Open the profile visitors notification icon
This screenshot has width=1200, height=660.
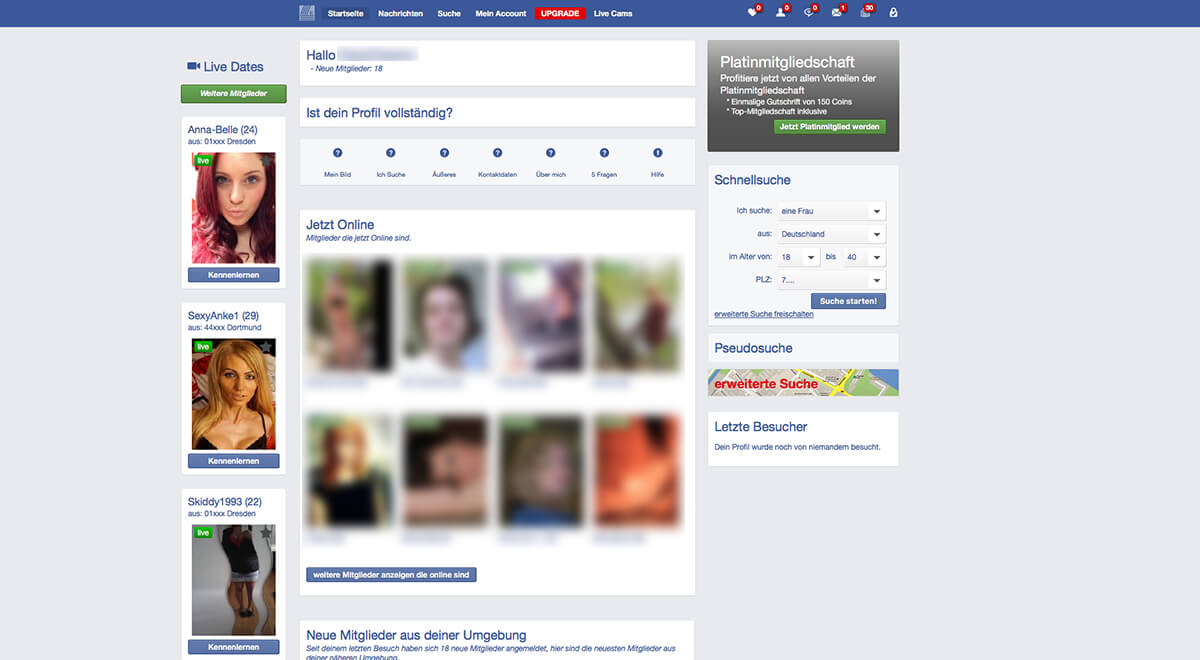[x=781, y=13]
